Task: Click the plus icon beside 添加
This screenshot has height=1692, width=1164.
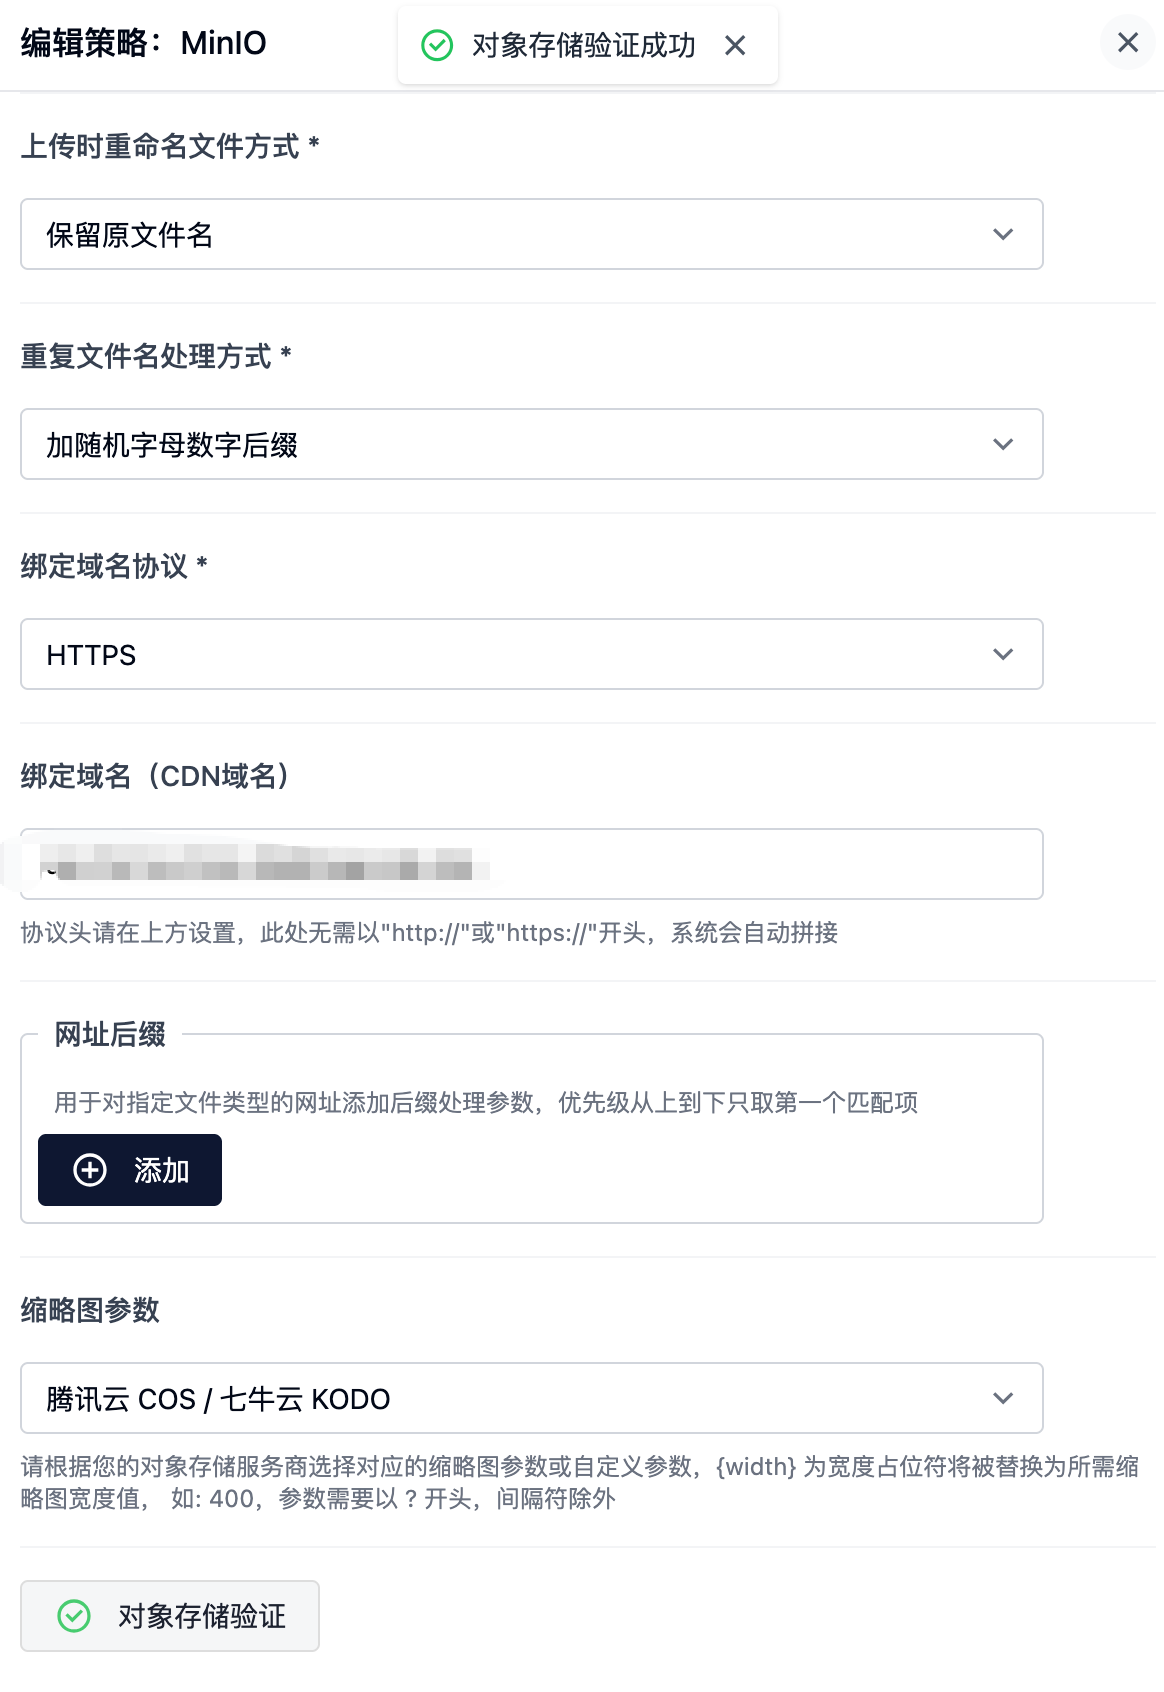Action: tap(90, 1170)
